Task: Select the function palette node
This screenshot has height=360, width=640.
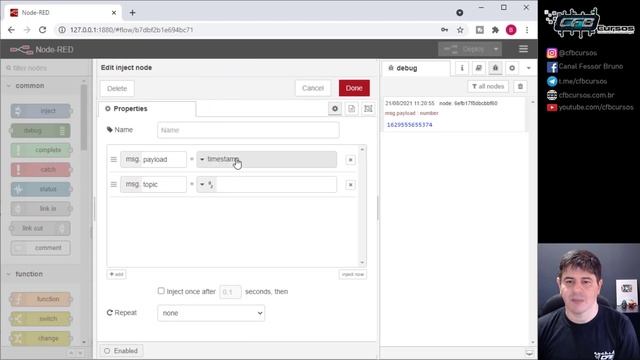Action: (41, 299)
